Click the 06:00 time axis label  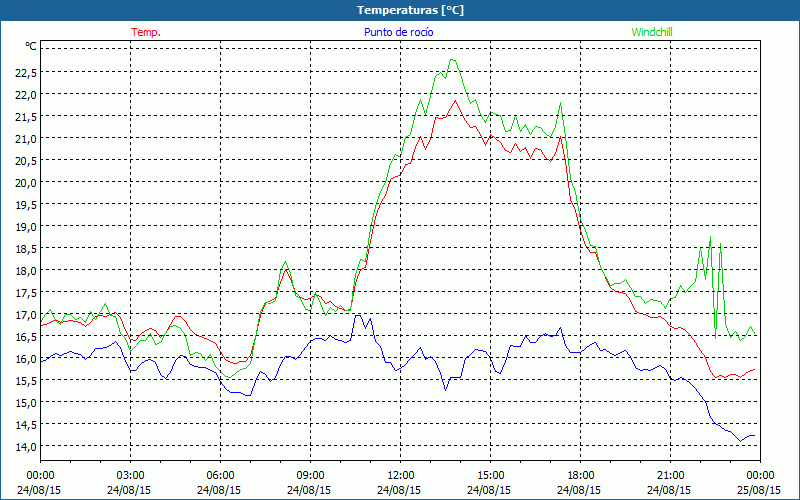[x=220, y=476]
